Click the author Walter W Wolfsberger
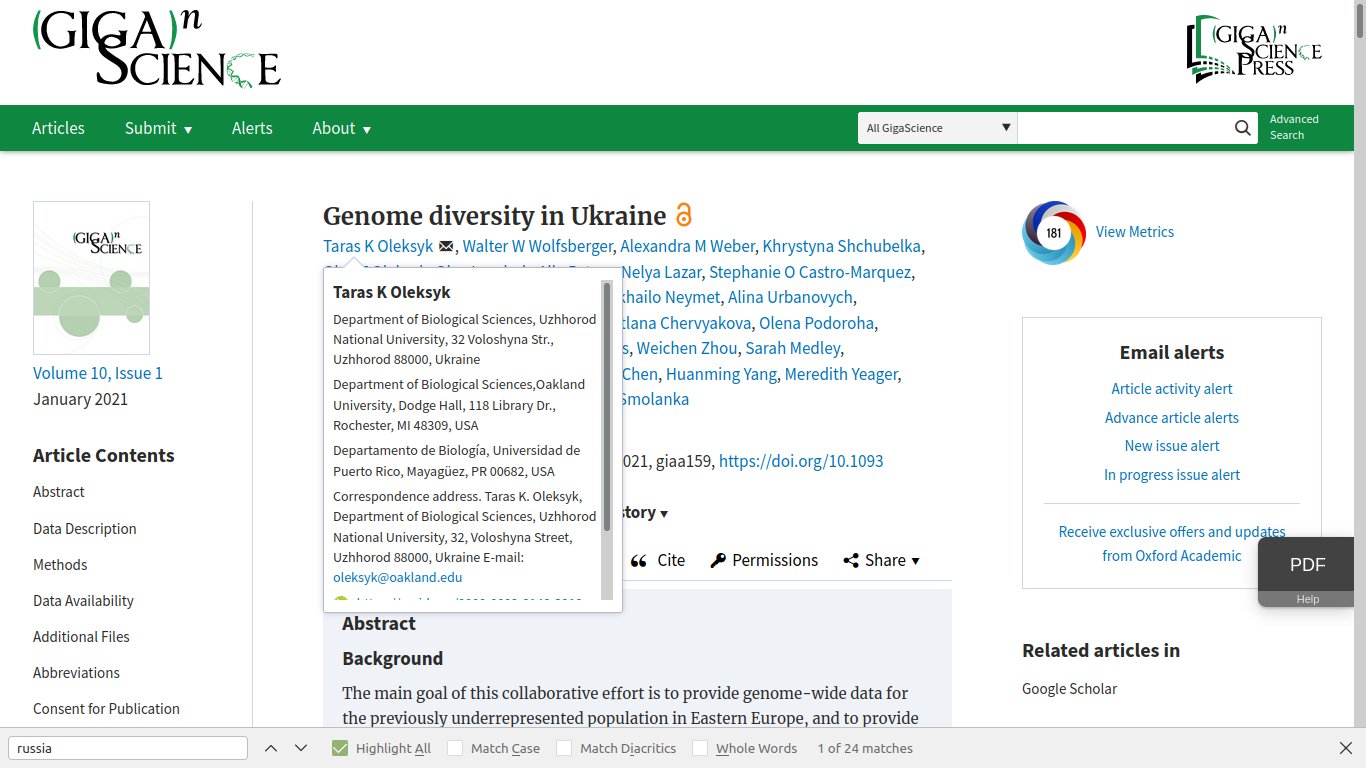 pos(537,246)
